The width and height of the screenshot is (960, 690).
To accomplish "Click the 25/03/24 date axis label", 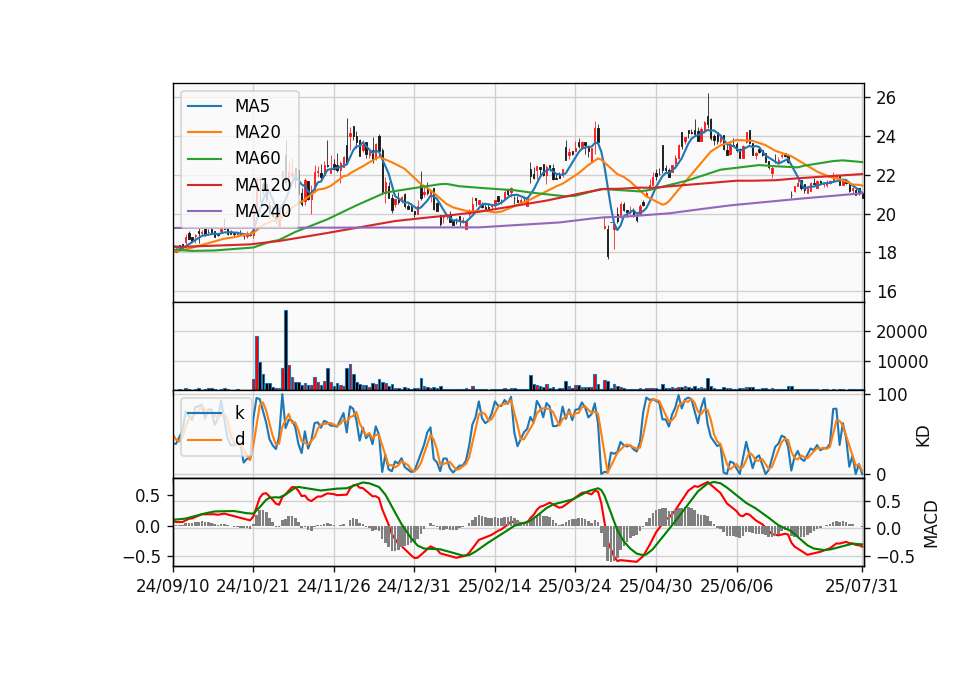I will pyautogui.click(x=575, y=586).
